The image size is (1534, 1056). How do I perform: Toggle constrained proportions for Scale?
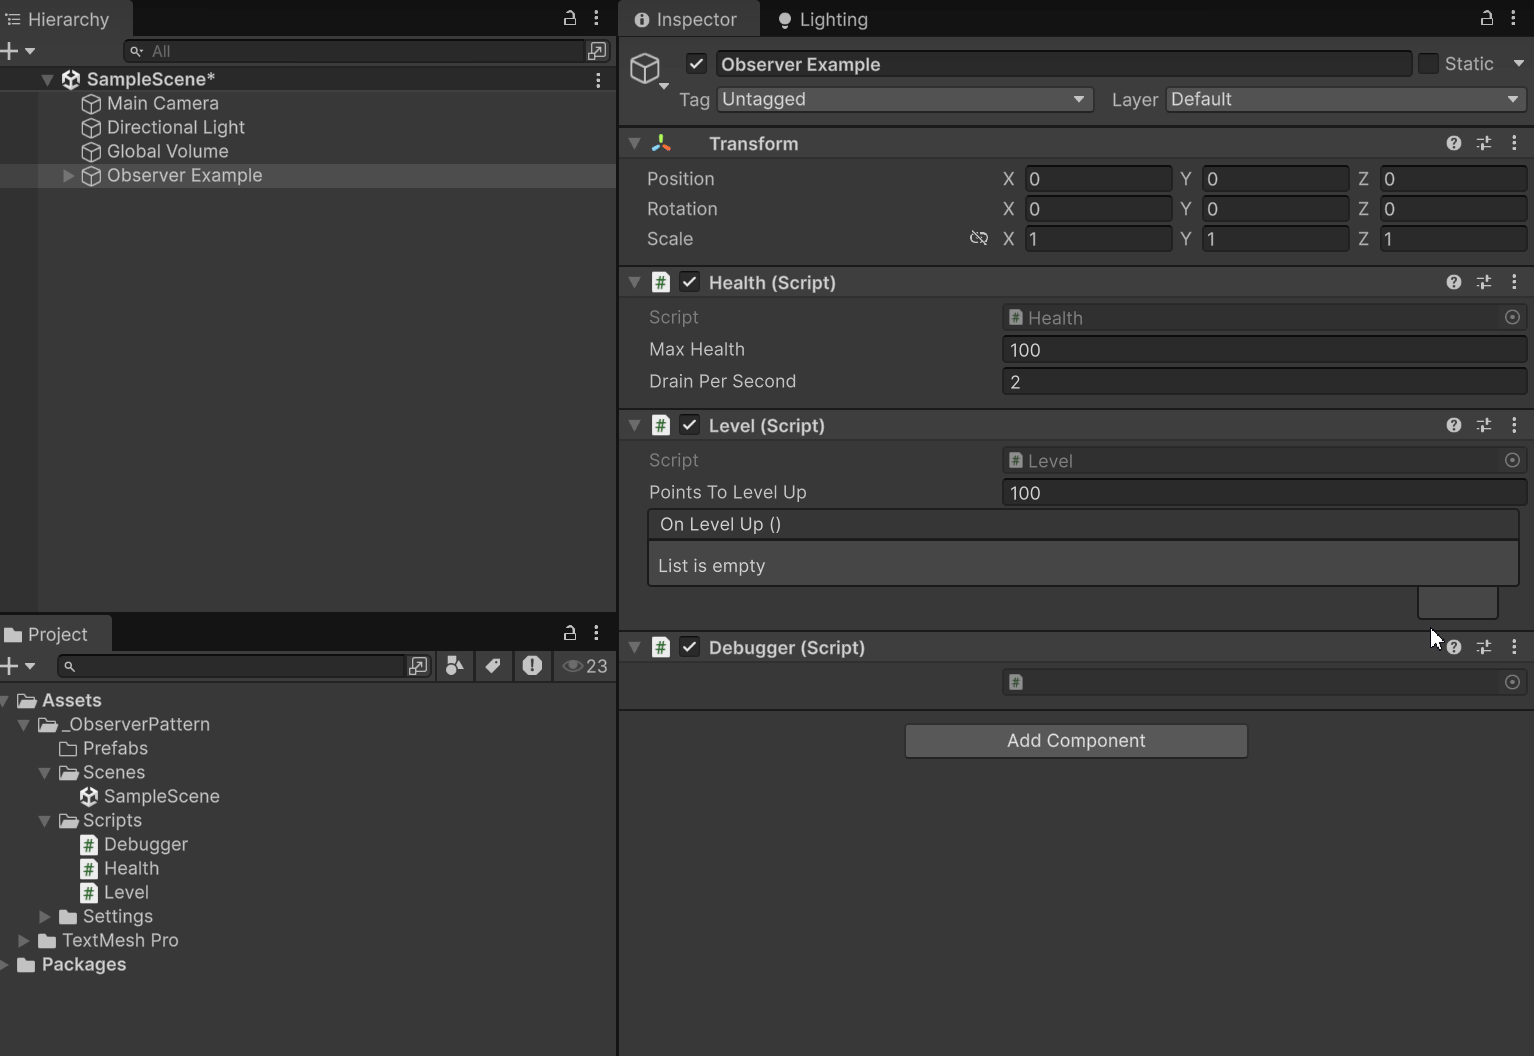coord(979,239)
